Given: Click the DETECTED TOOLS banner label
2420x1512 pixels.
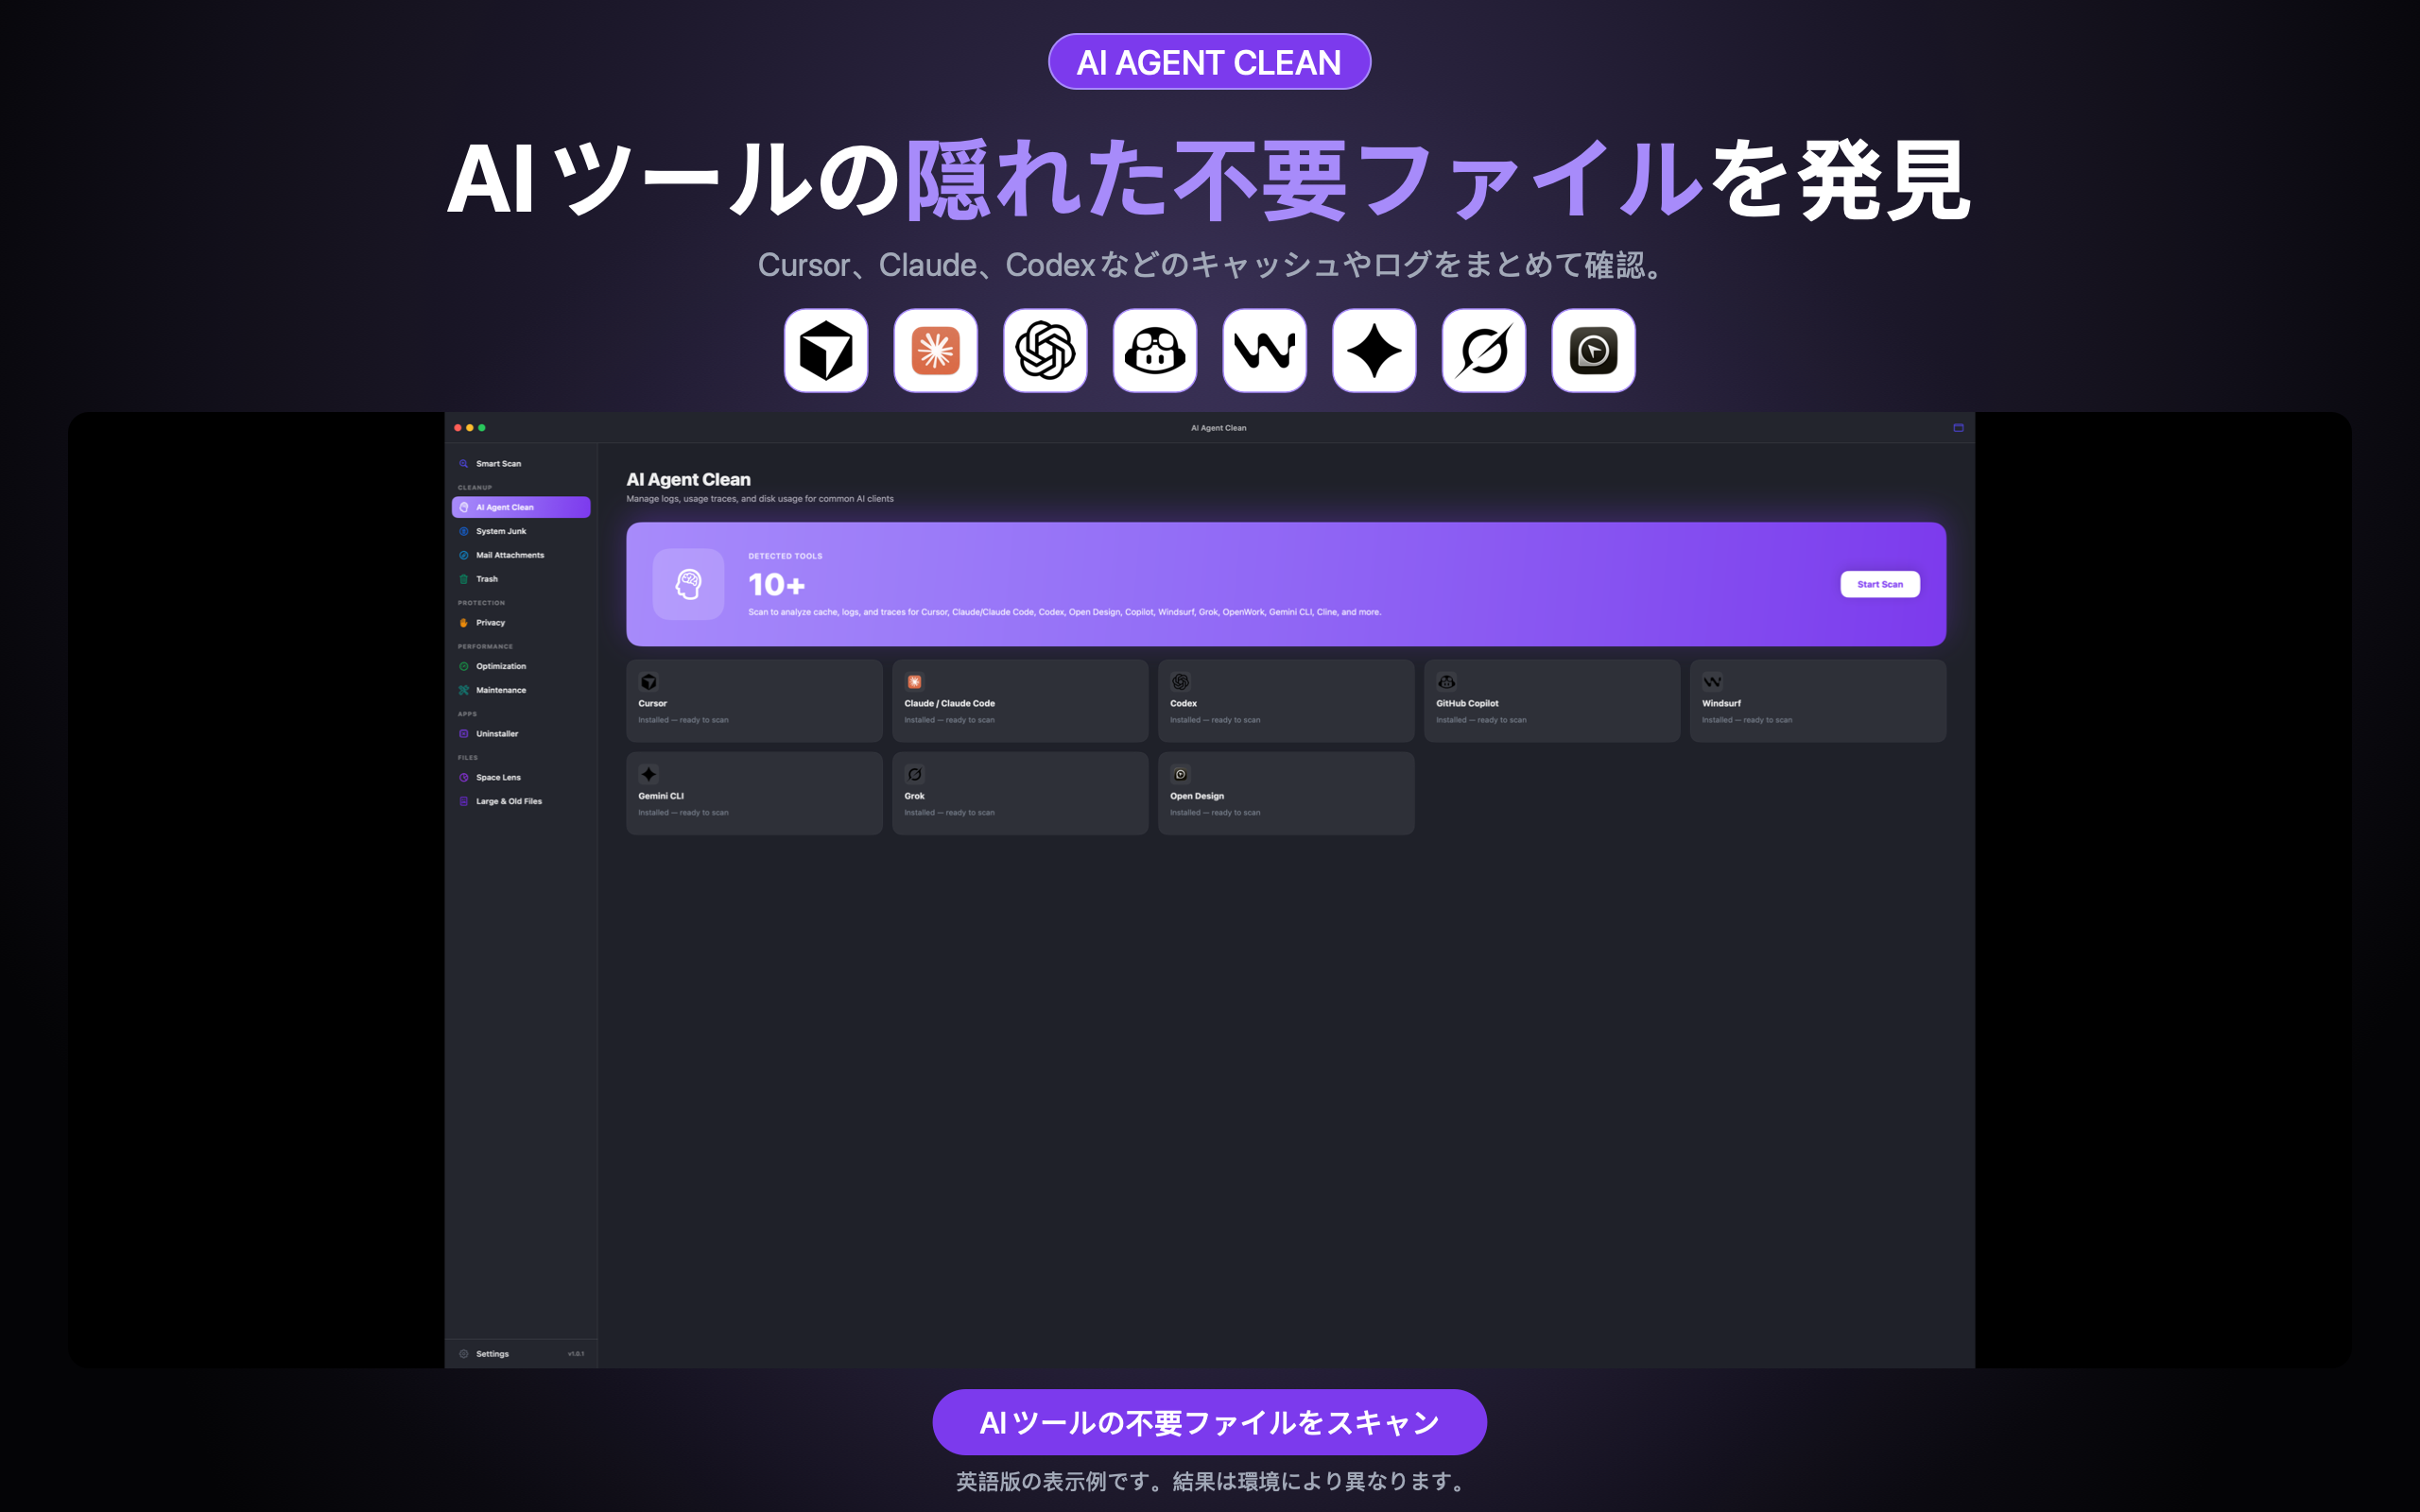Looking at the screenshot, I should tap(785, 556).
